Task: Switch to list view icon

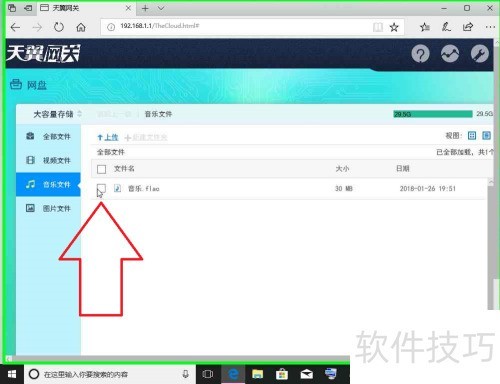Action: coord(486,135)
